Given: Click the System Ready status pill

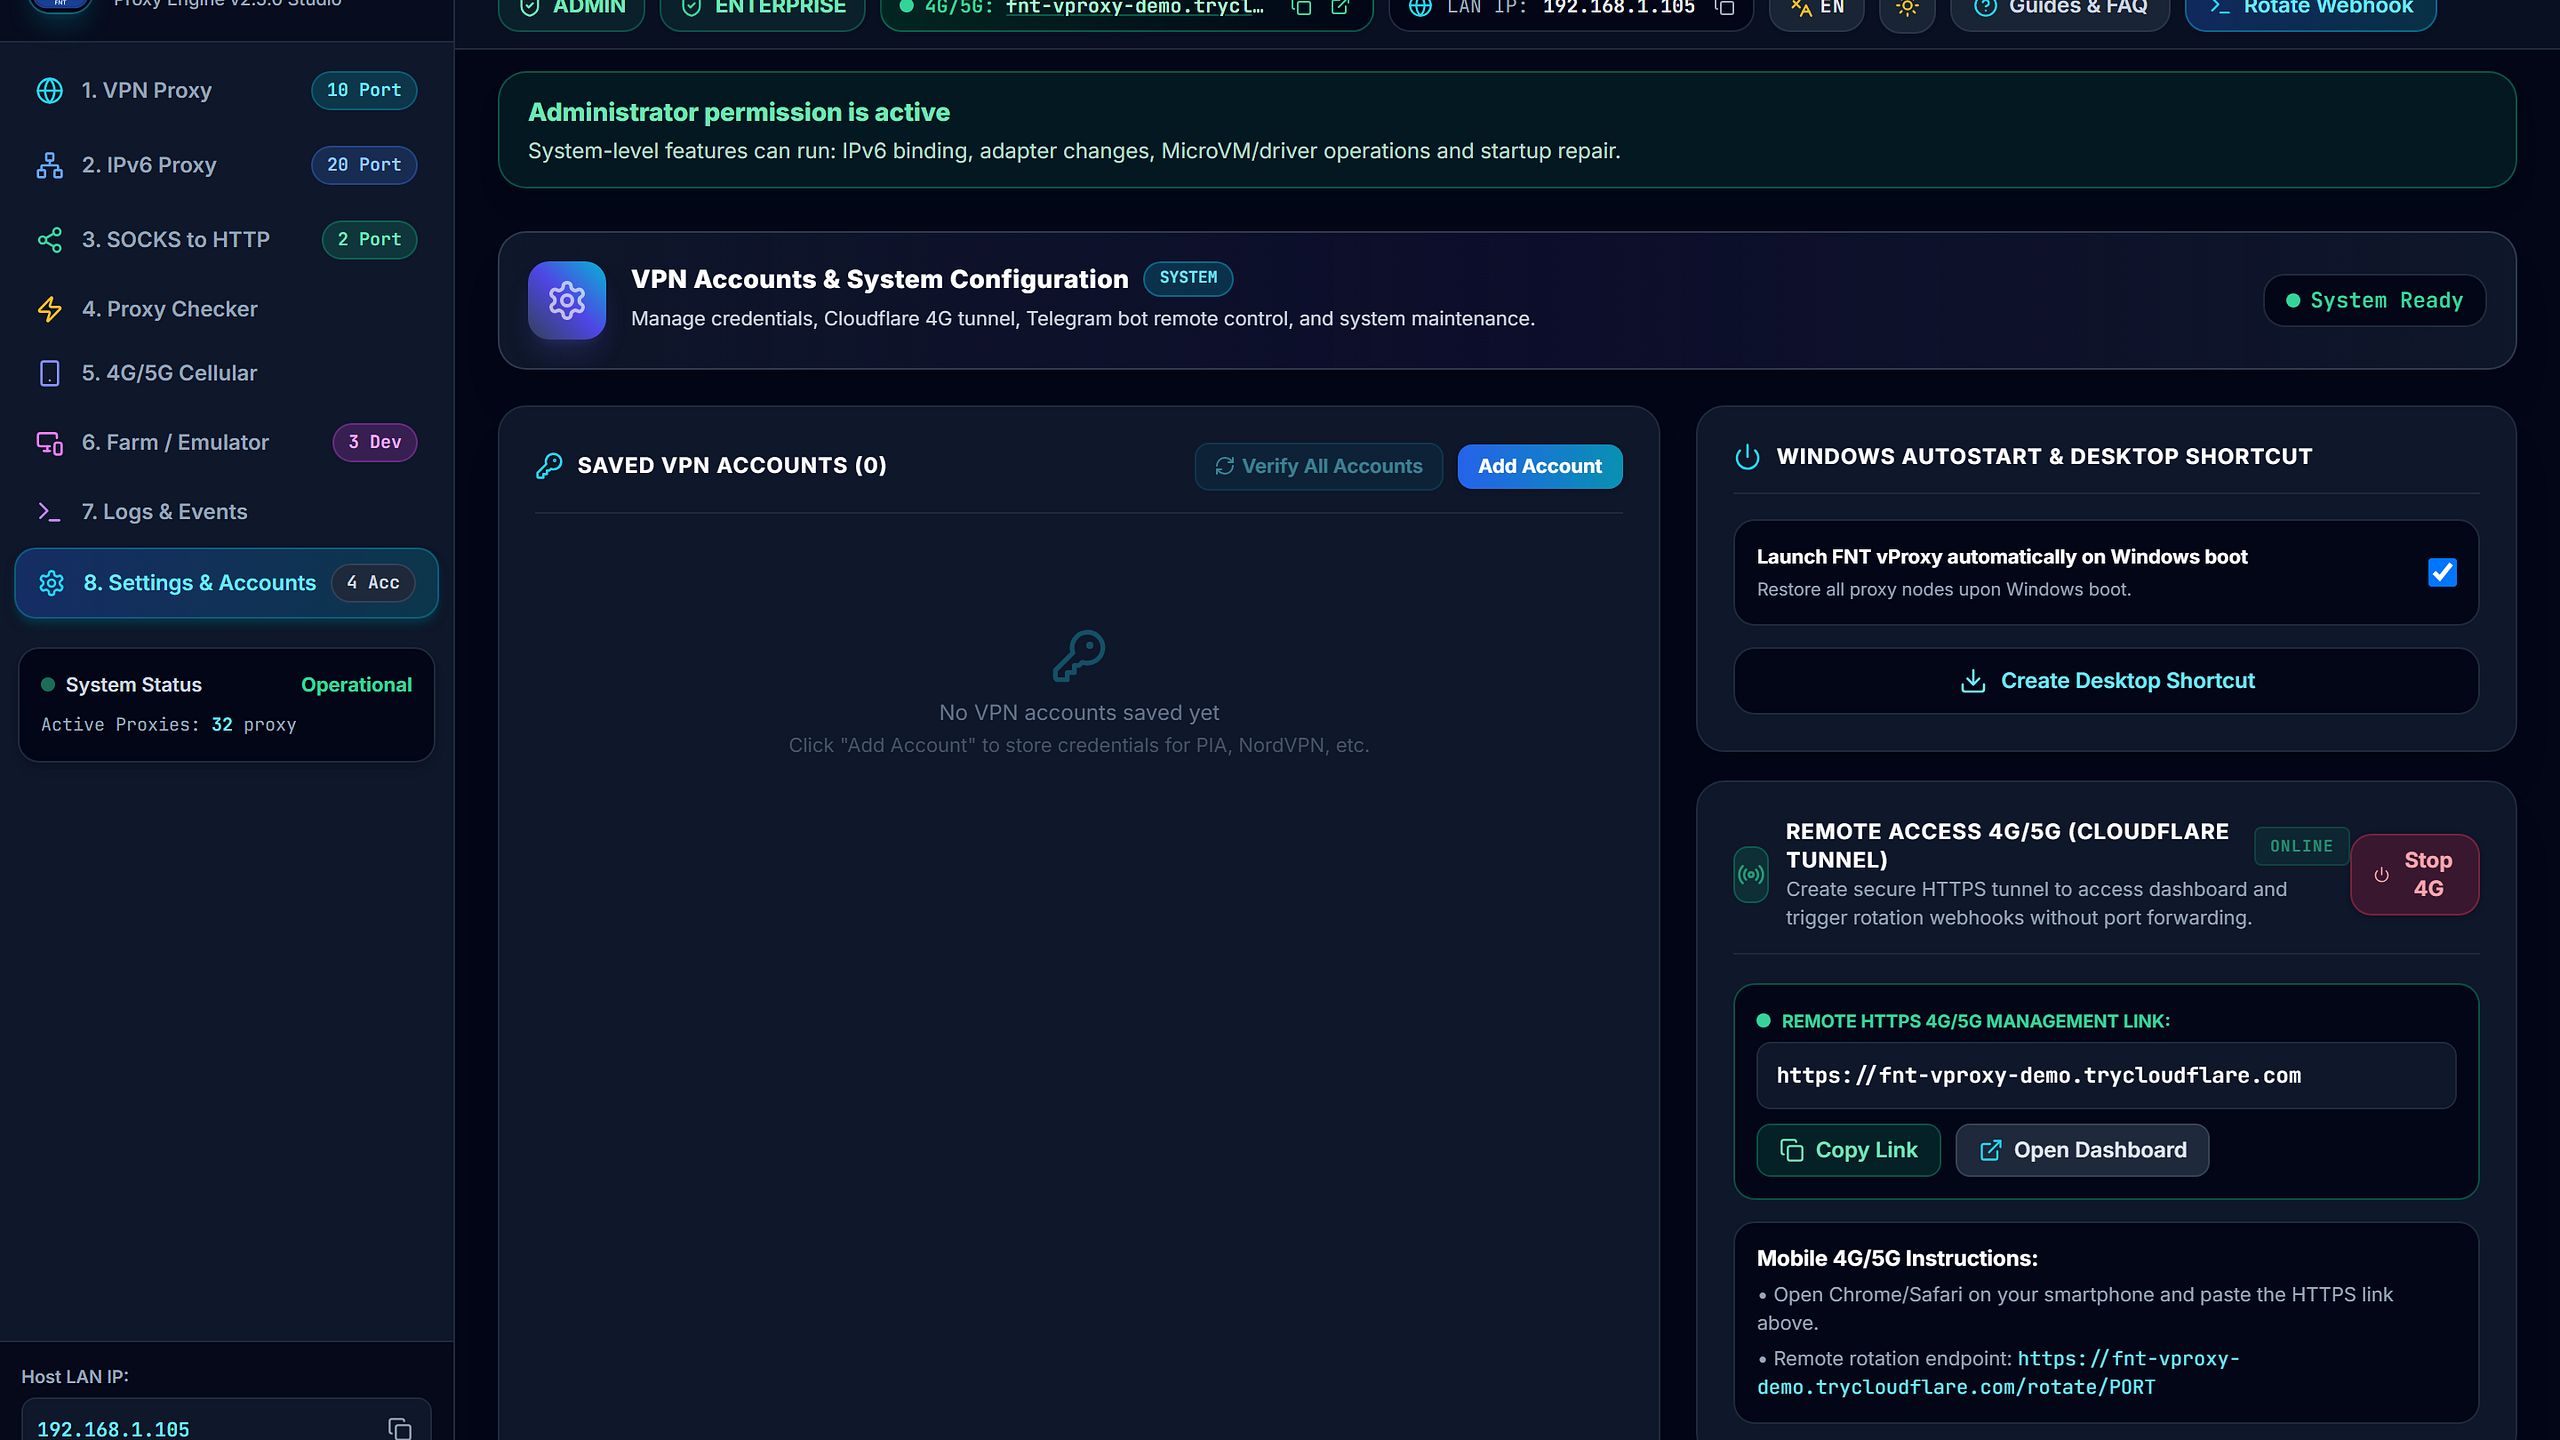Looking at the screenshot, I should pos(2374,301).
